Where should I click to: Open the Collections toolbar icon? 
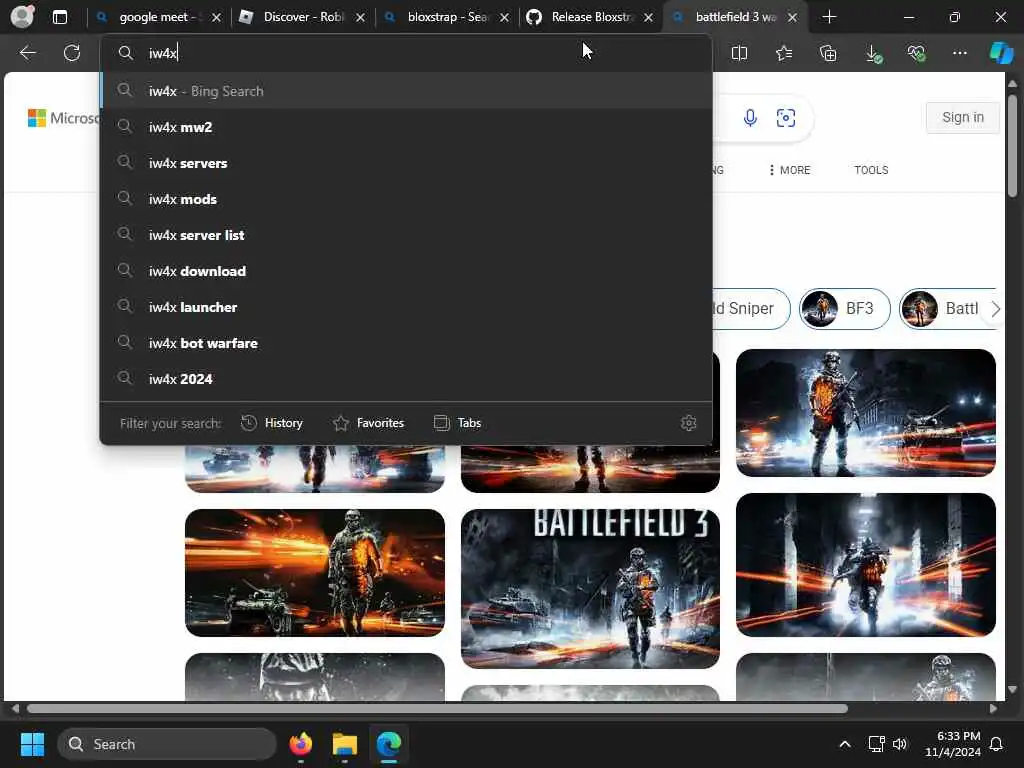pyautogui.click(x=828, y=54)
